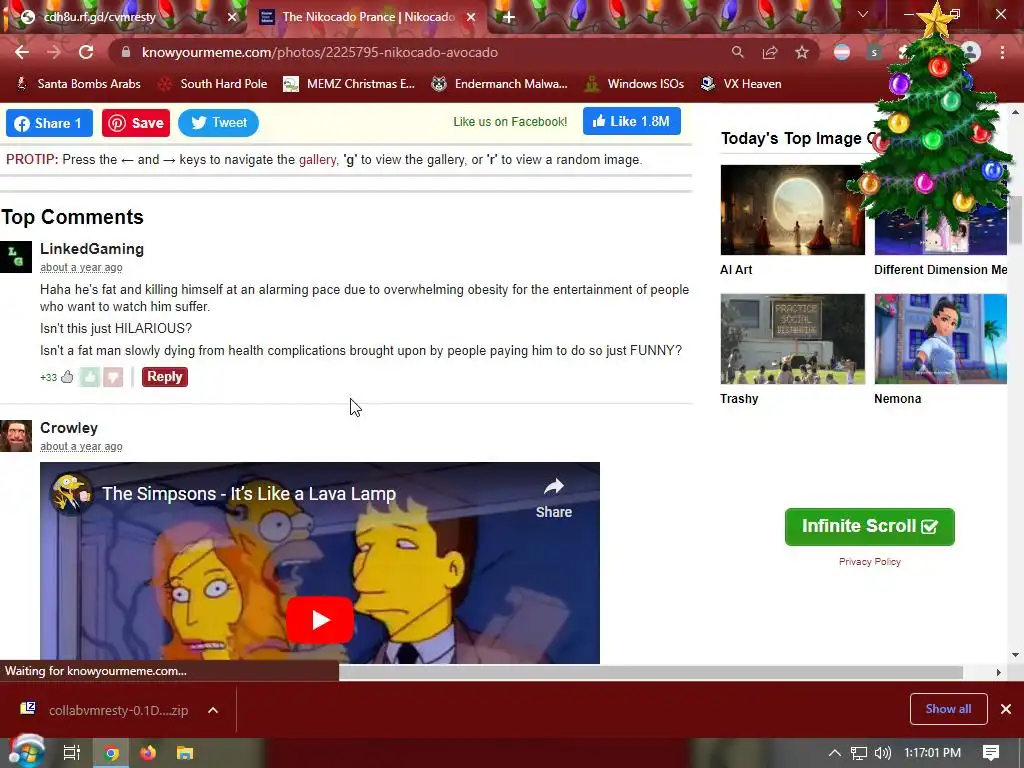The image size is (1024, 768).
Task: Bookmark this page with the star icon
Action: (x=802, y=52)
